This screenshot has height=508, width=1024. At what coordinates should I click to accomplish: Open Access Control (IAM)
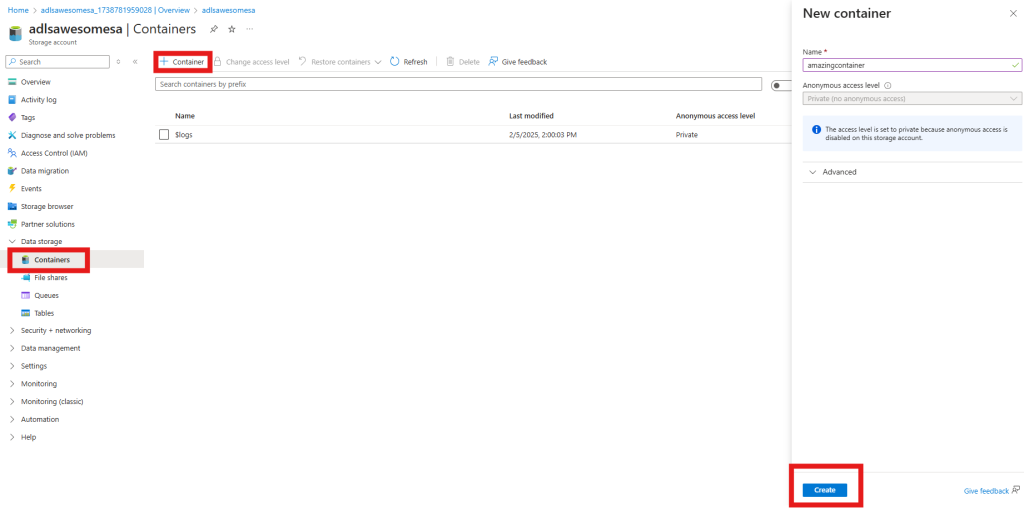(x=54, y=153)
